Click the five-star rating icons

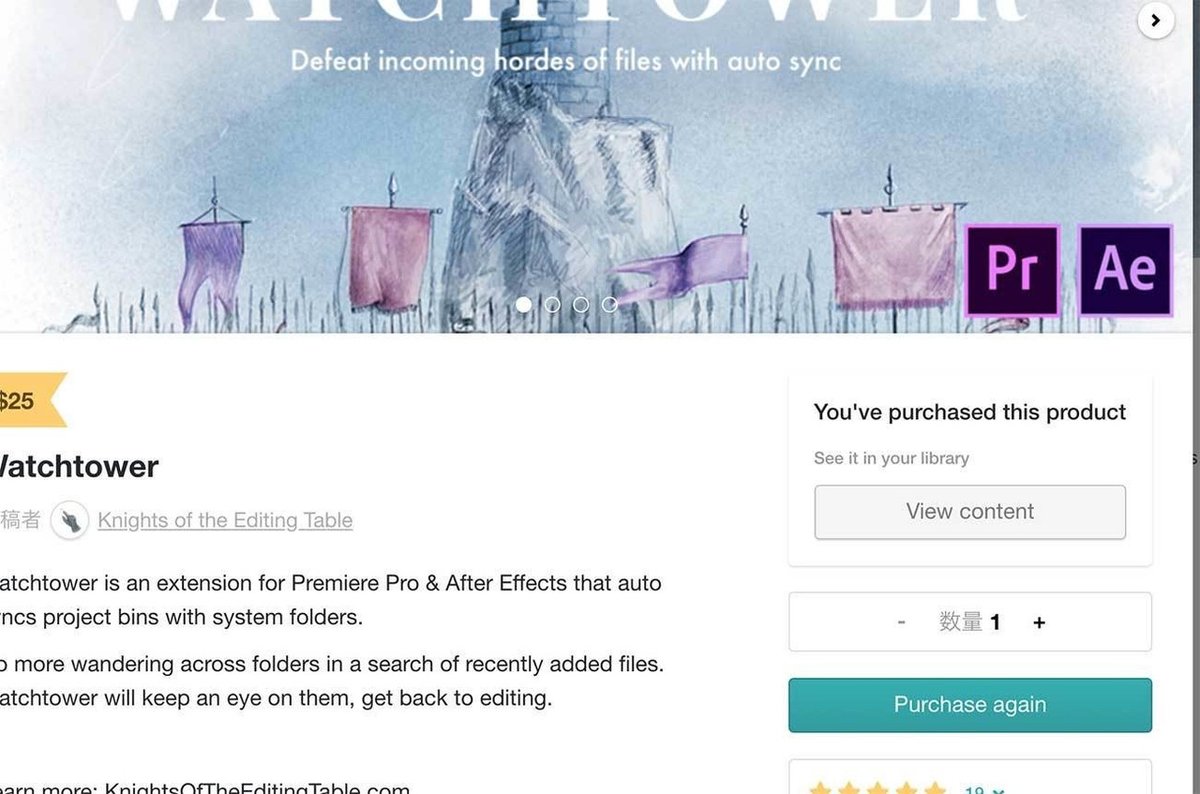pos(877,788)
